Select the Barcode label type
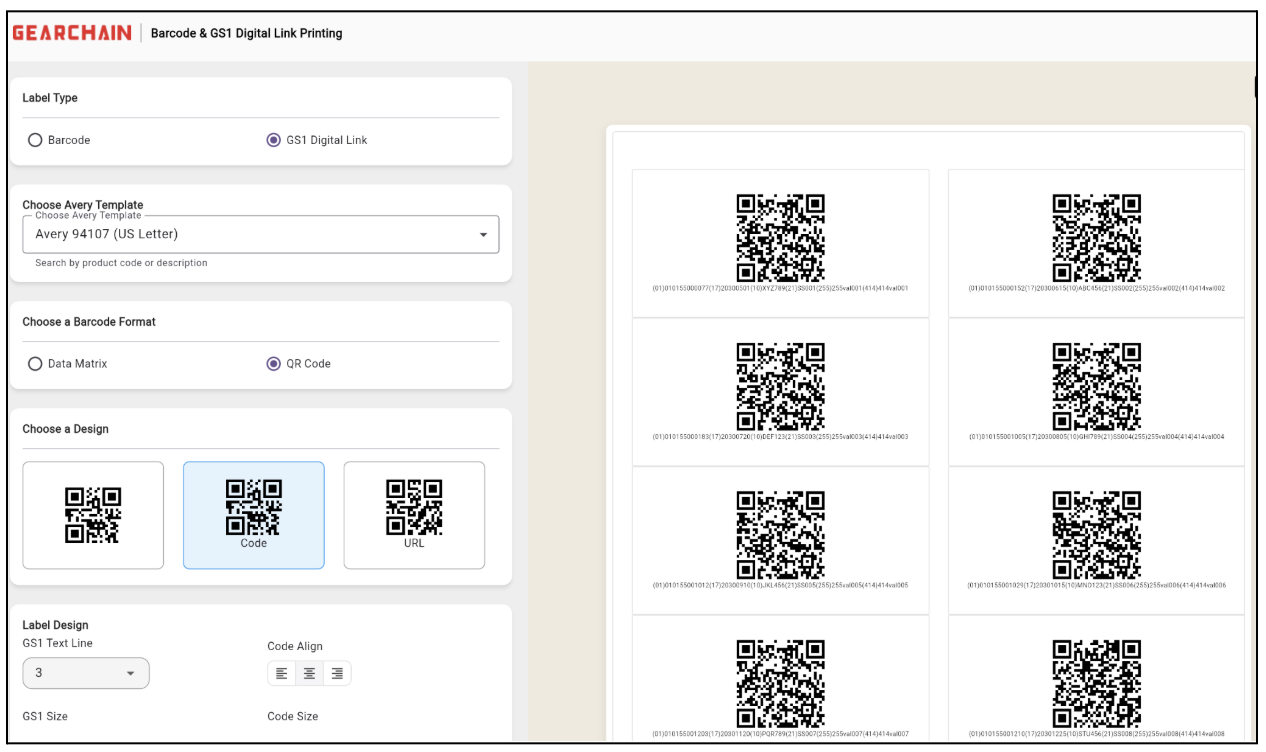Screen dimensions: 1266x752 click(x=35, y=140)
